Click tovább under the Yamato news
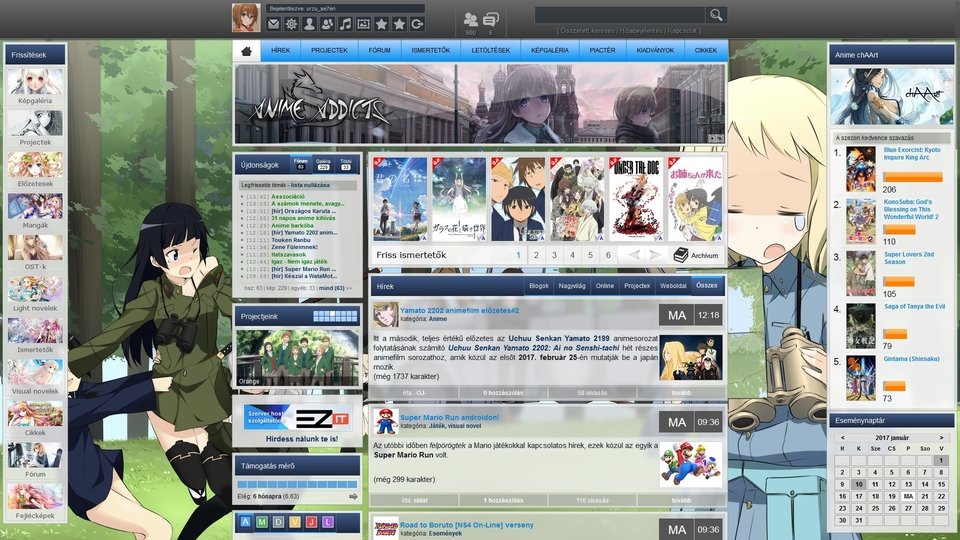Viewport: 960px width, 540px height. click(x=681, y=392)
